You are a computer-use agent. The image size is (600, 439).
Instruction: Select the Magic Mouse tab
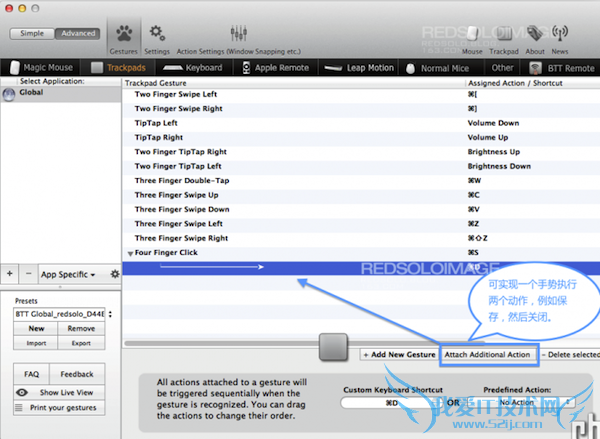click(x=41, y=68)
